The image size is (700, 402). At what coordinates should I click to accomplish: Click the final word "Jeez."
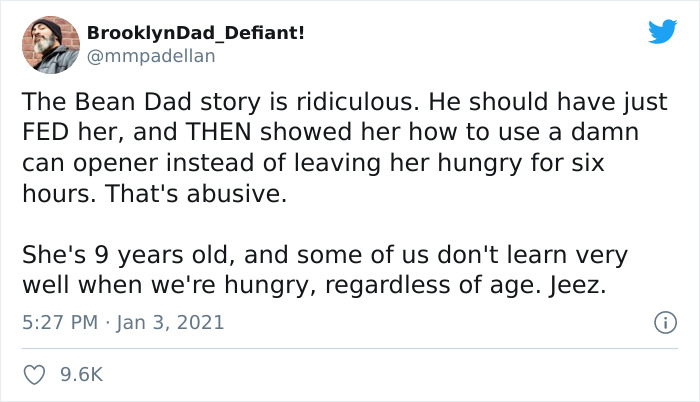pos(578,285)
